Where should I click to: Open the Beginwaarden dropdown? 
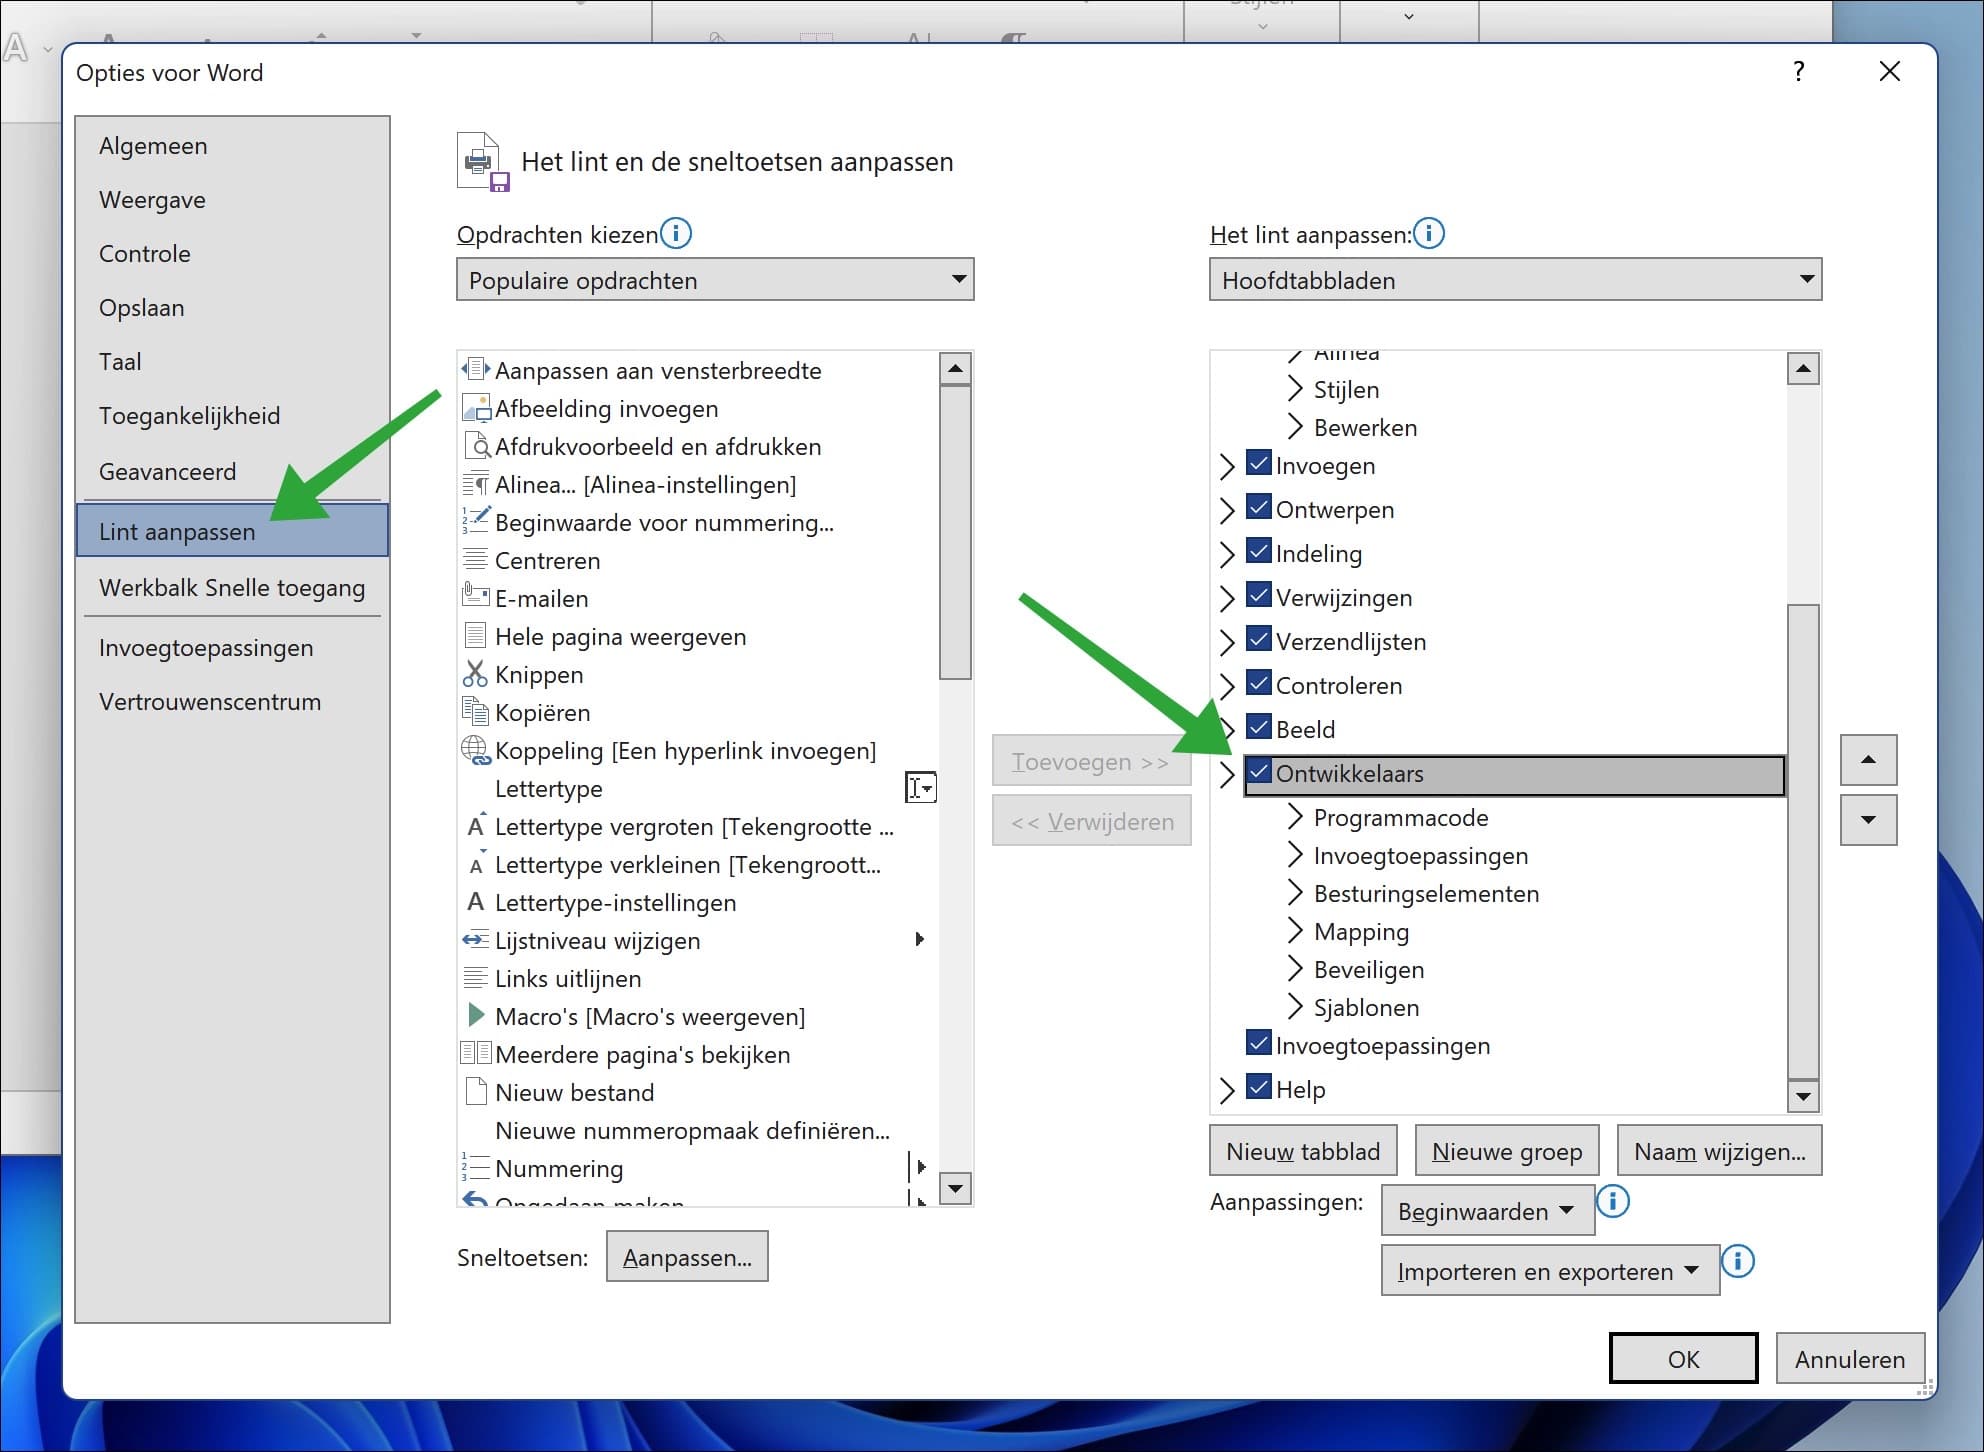tap(1487, 1210)
